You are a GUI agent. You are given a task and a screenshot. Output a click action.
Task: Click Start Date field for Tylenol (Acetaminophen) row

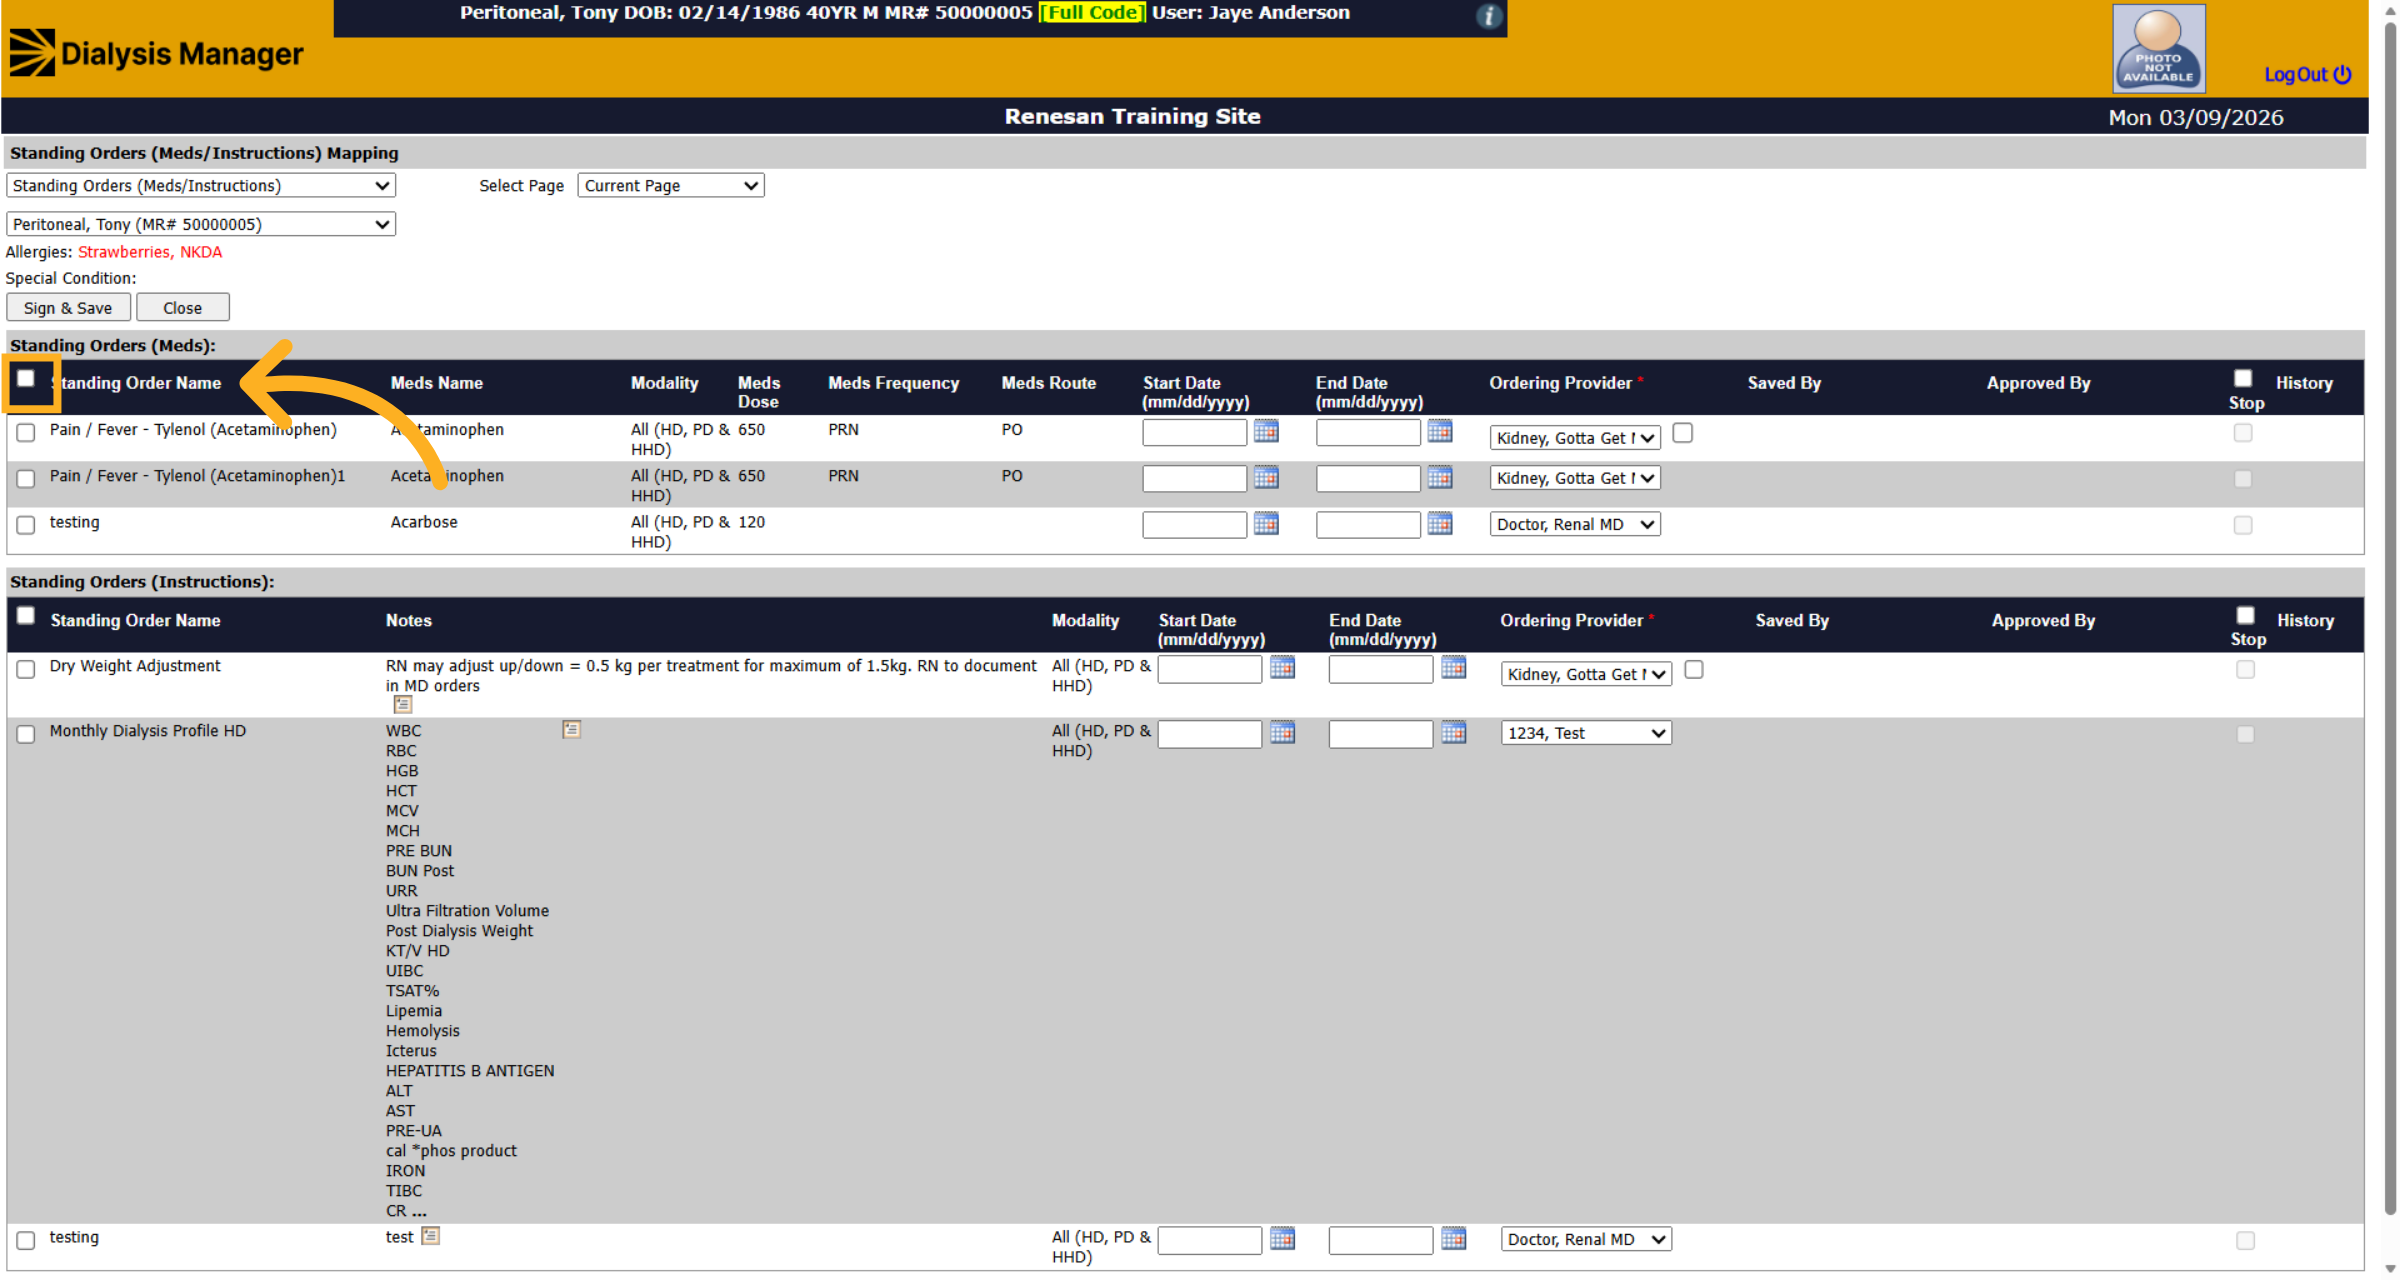[x=1194, y=432]
